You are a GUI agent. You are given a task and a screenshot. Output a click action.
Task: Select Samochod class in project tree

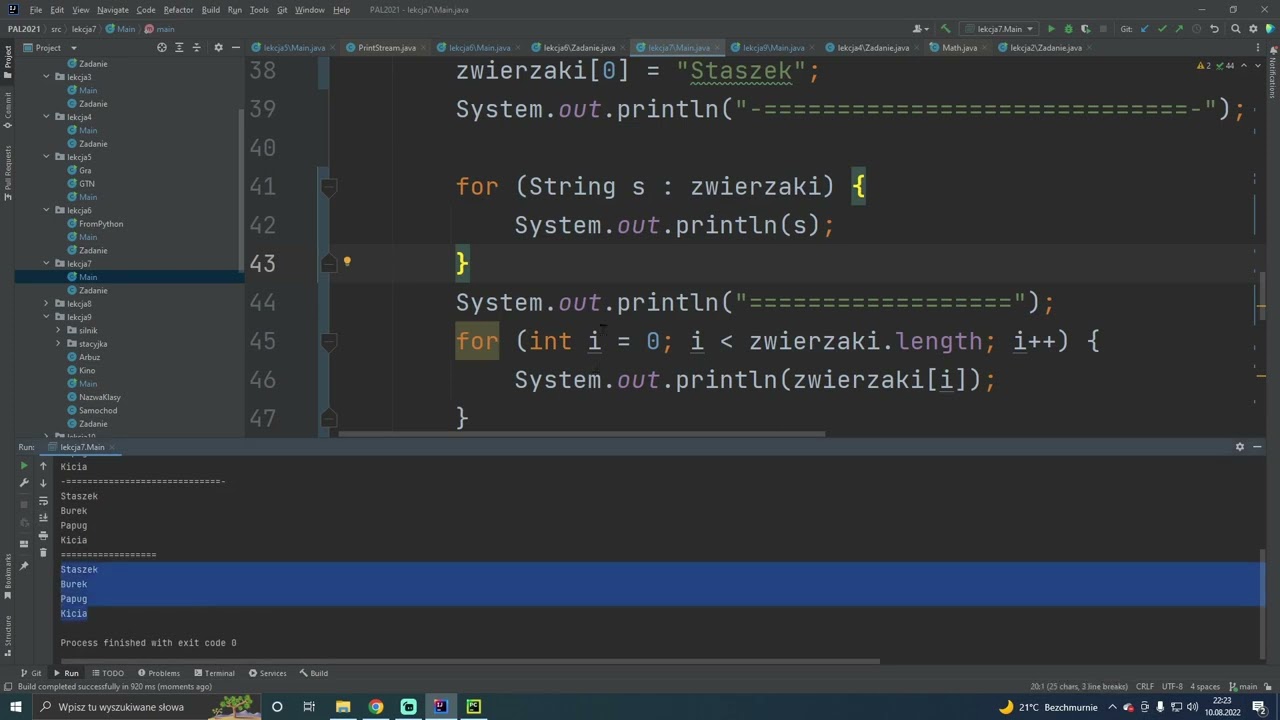tap(98, 411)
